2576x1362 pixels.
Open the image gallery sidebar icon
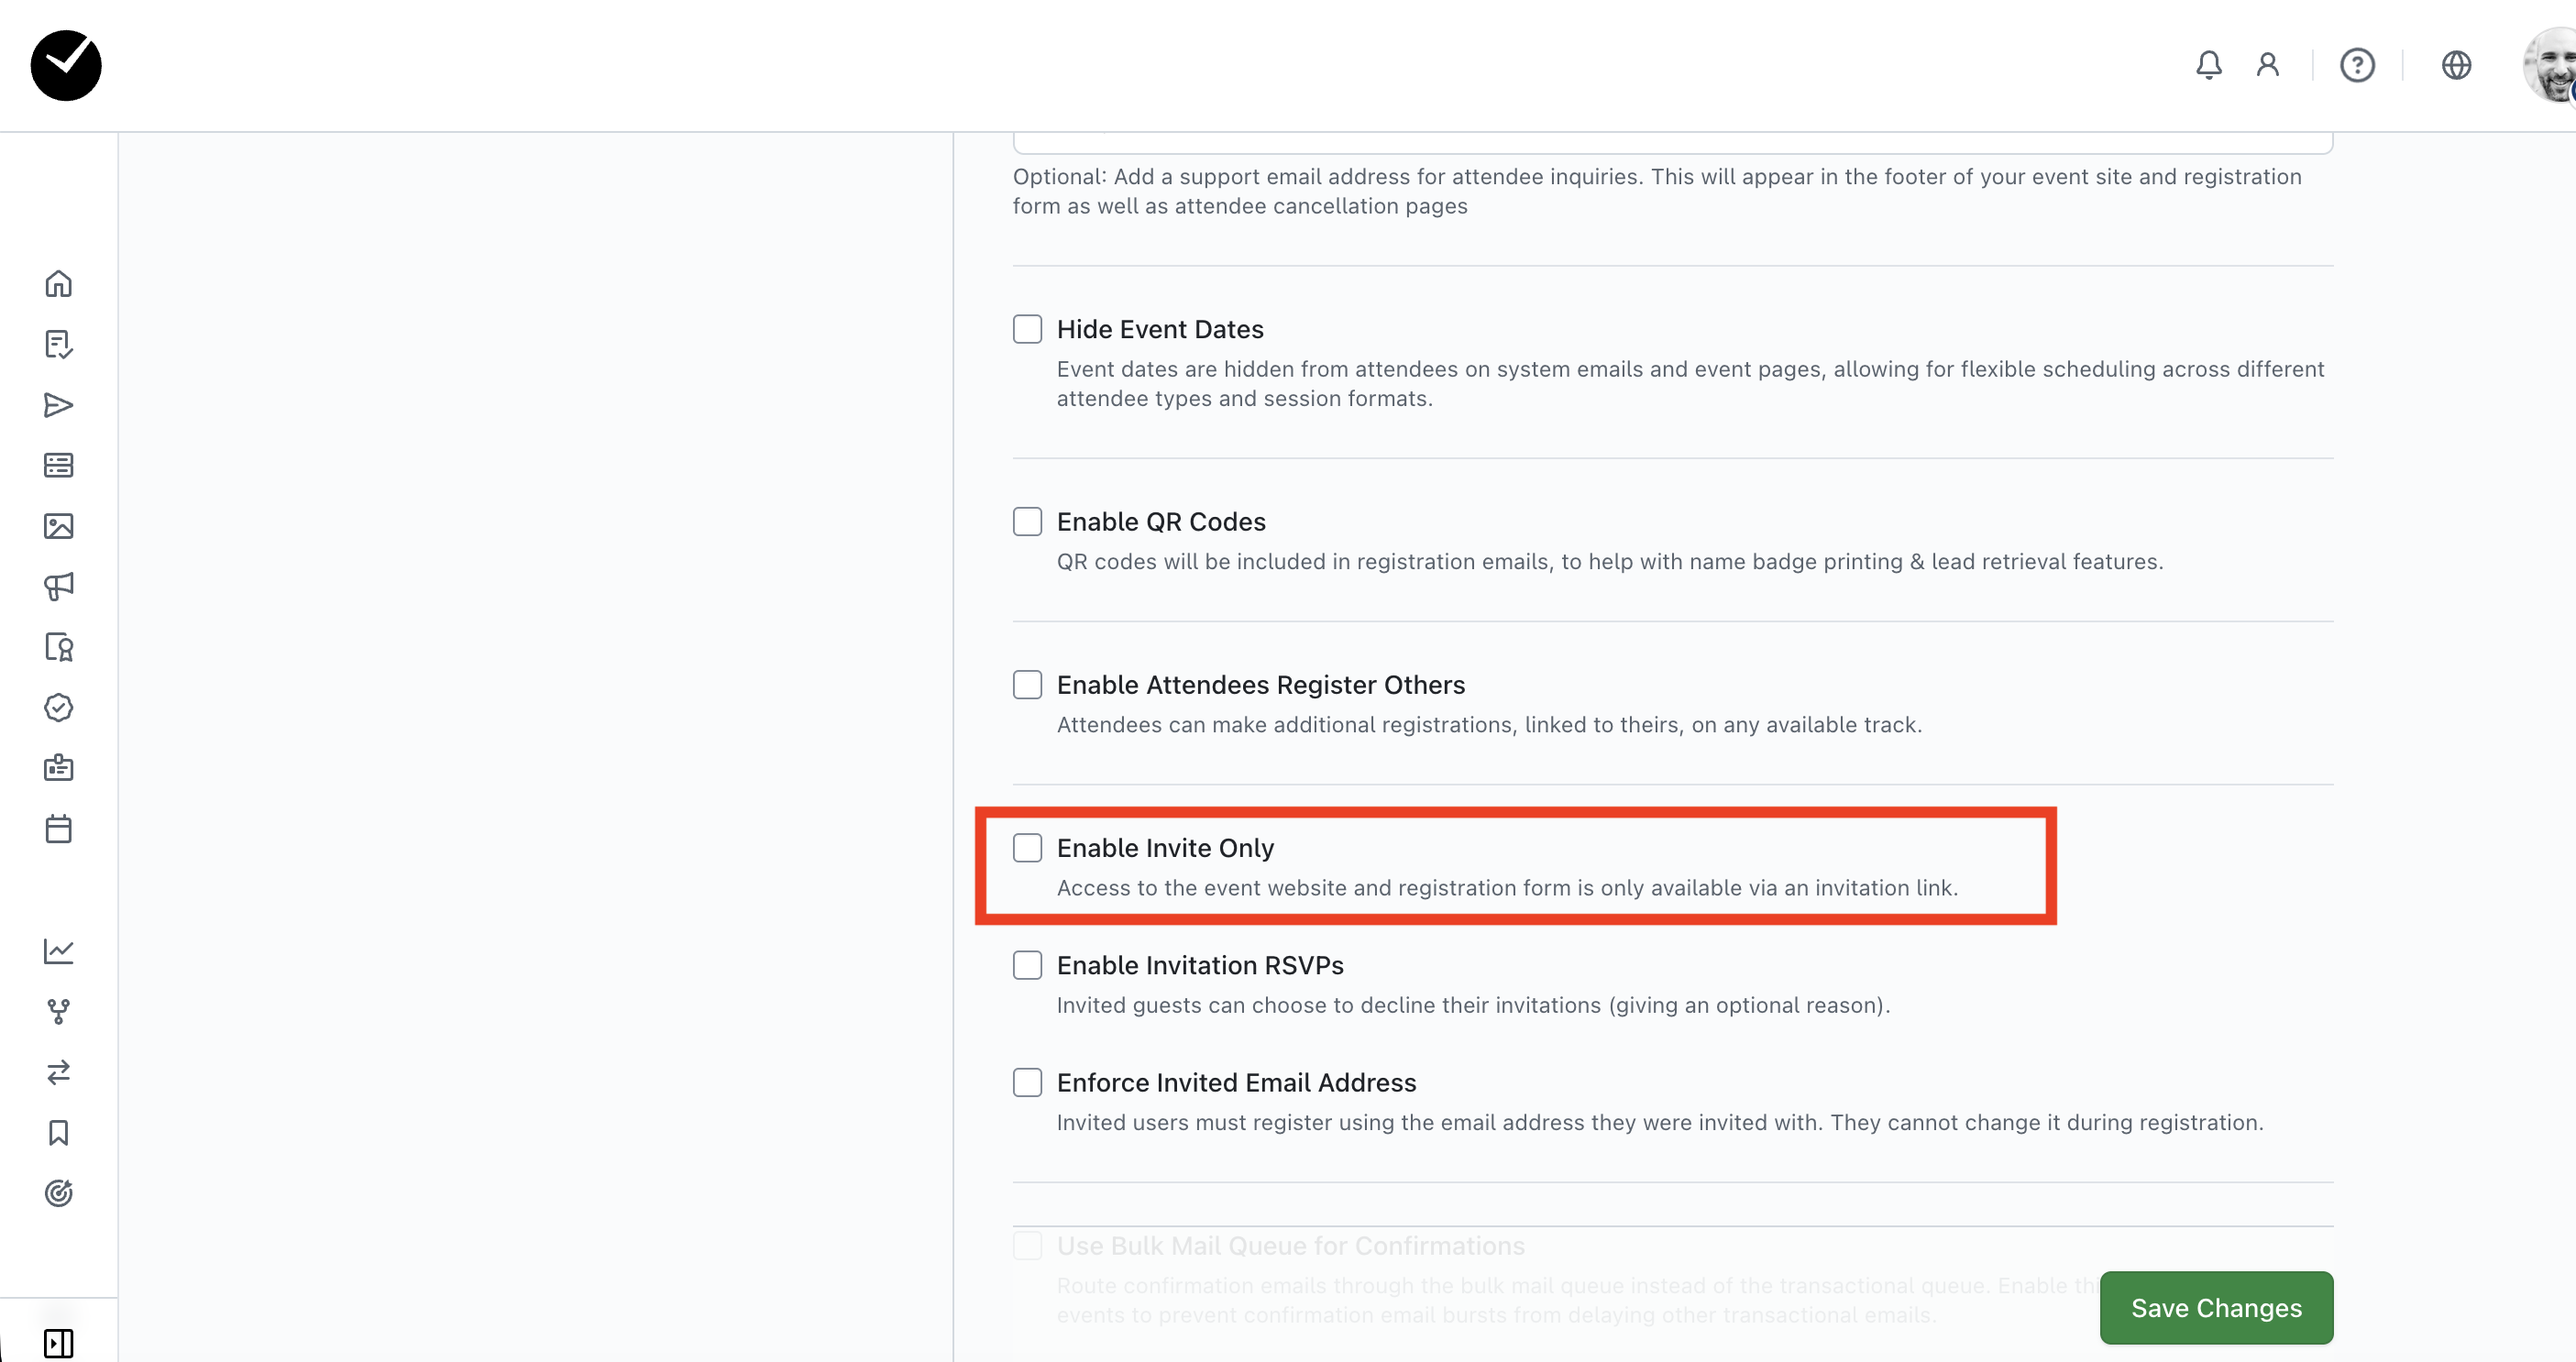59,526
